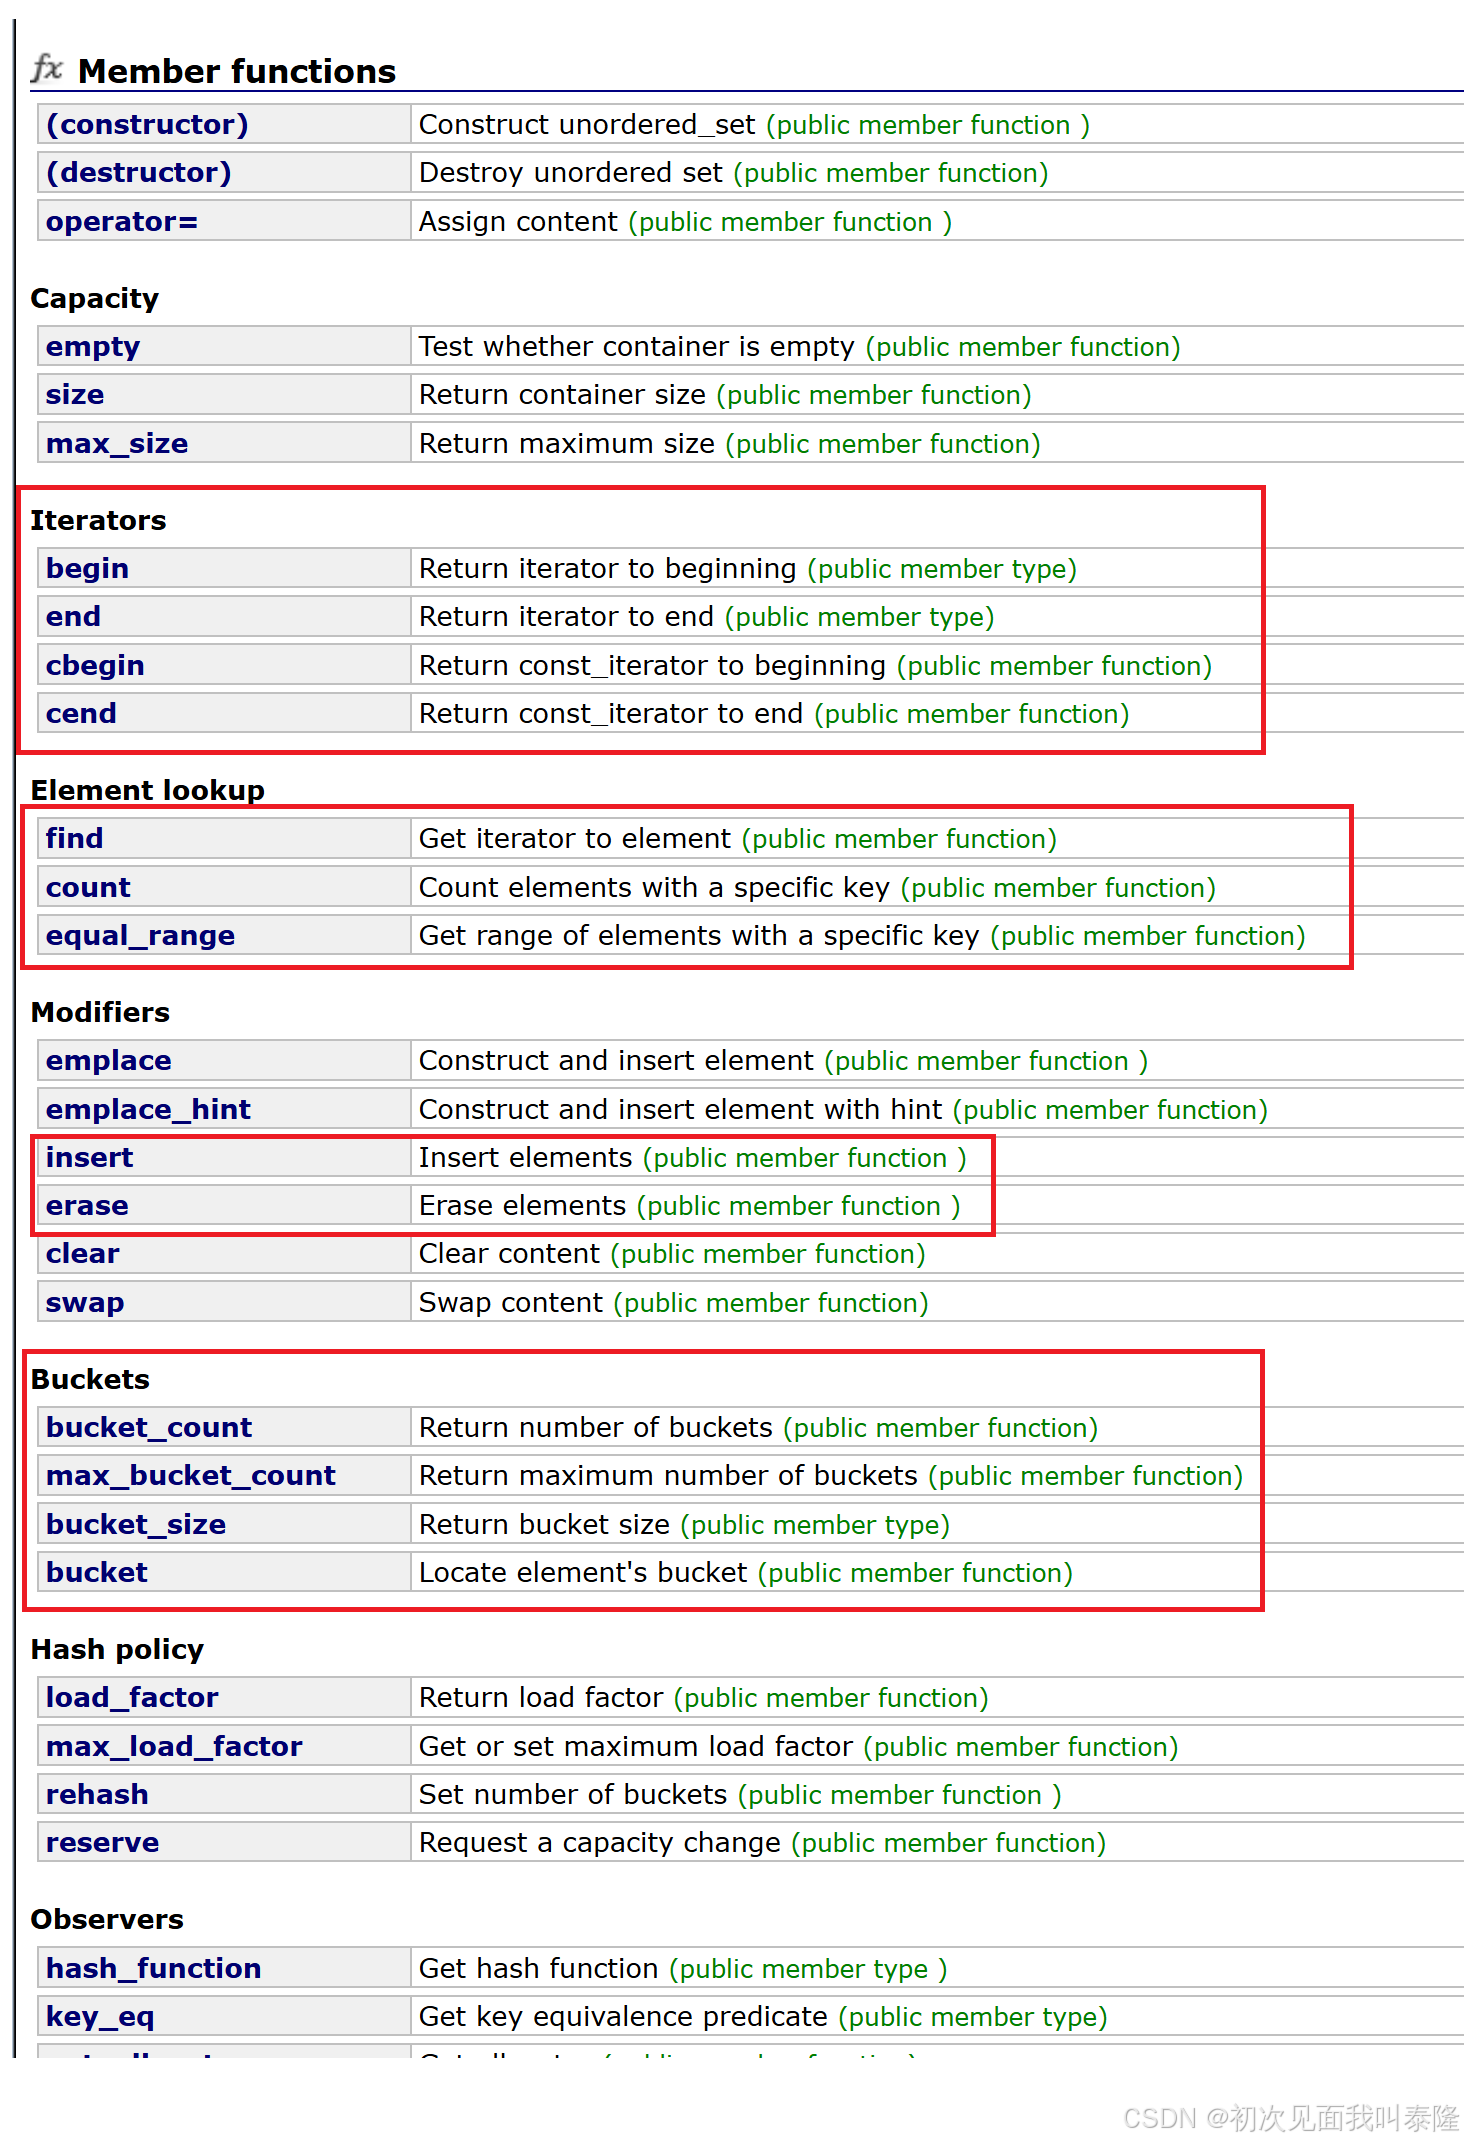Click 'Locate element's bucket' text
The width and height of the screenshot is (1464, 2144).
click(x=583, y=1572)
